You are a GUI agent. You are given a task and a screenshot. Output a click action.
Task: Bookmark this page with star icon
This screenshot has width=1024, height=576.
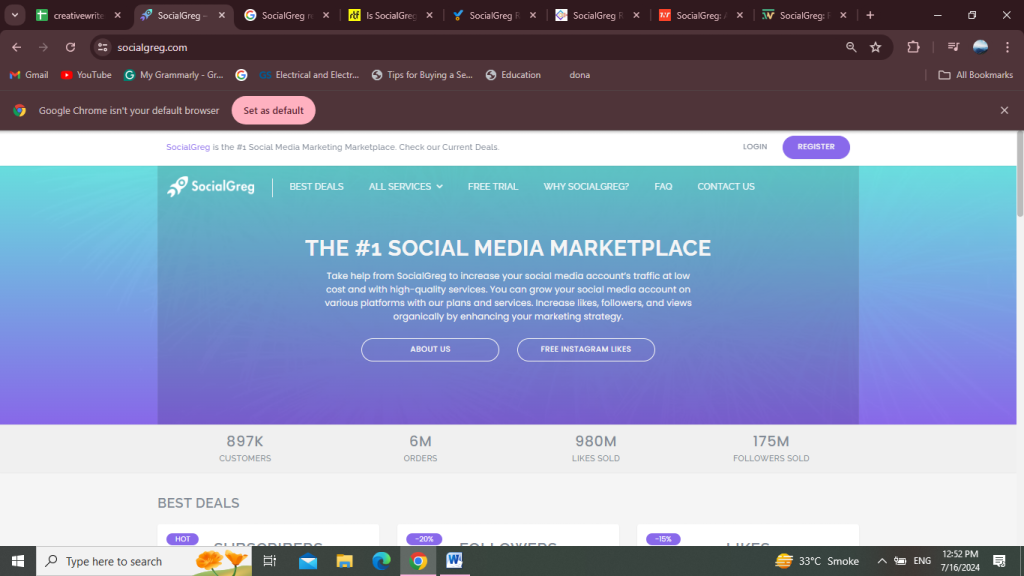876,47
